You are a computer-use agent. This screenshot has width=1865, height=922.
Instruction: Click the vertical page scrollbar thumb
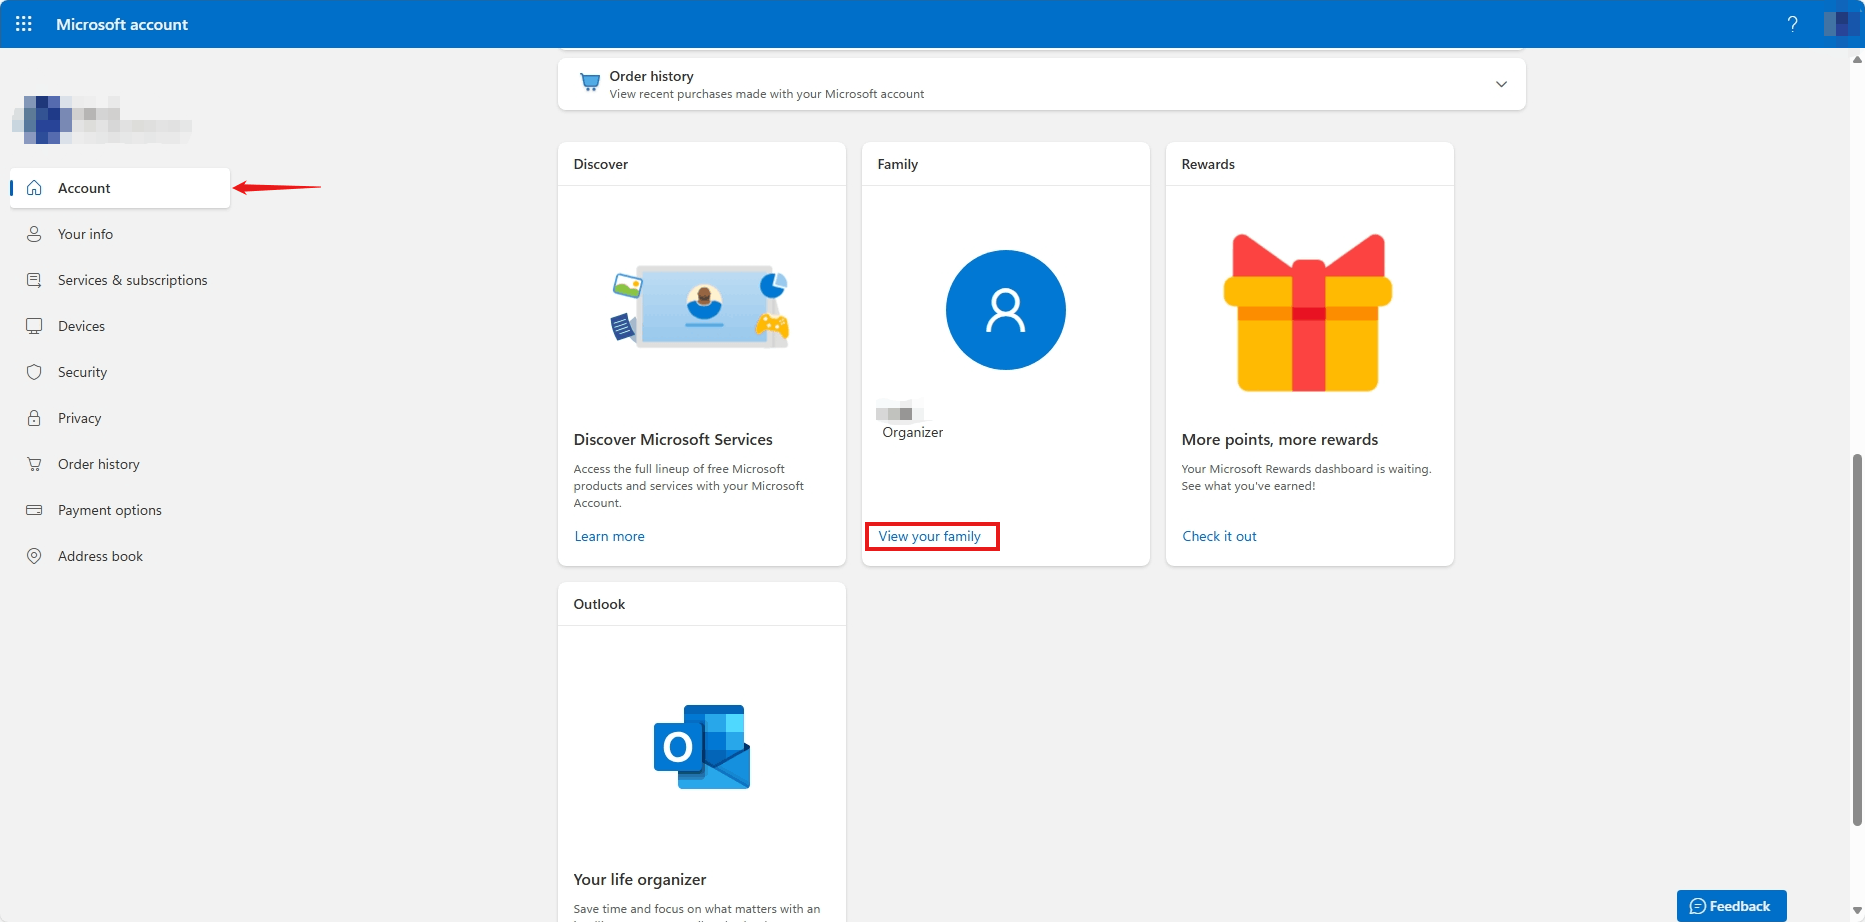pyautogui.click(x=1857, y=640)
